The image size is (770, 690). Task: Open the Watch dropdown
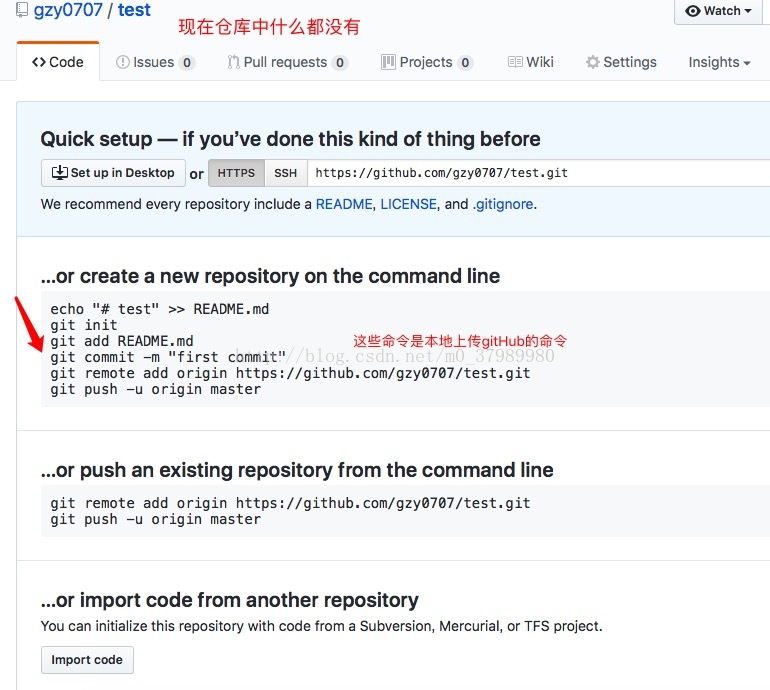pos(718,11)
